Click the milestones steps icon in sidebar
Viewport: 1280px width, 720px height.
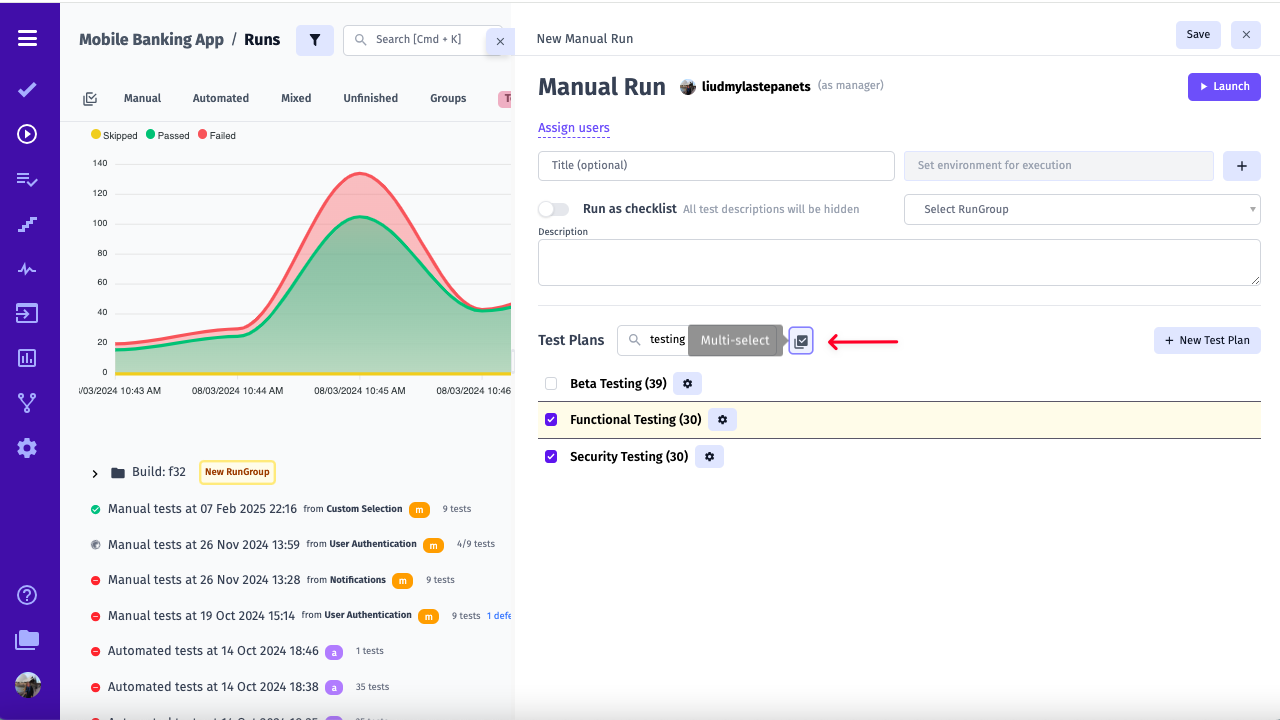[x=25, y=224]
